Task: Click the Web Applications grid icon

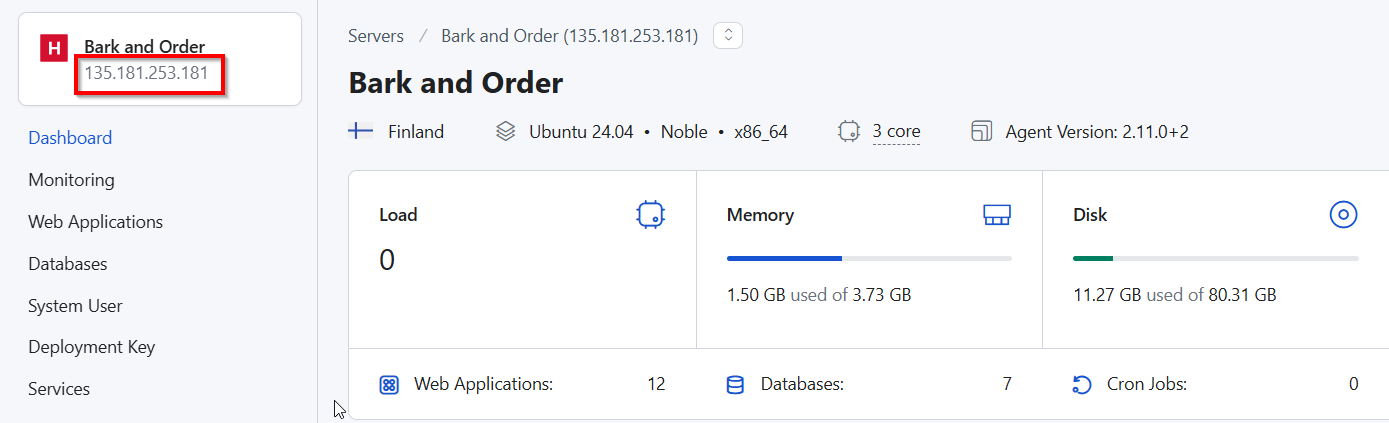Action: [389, 384]
